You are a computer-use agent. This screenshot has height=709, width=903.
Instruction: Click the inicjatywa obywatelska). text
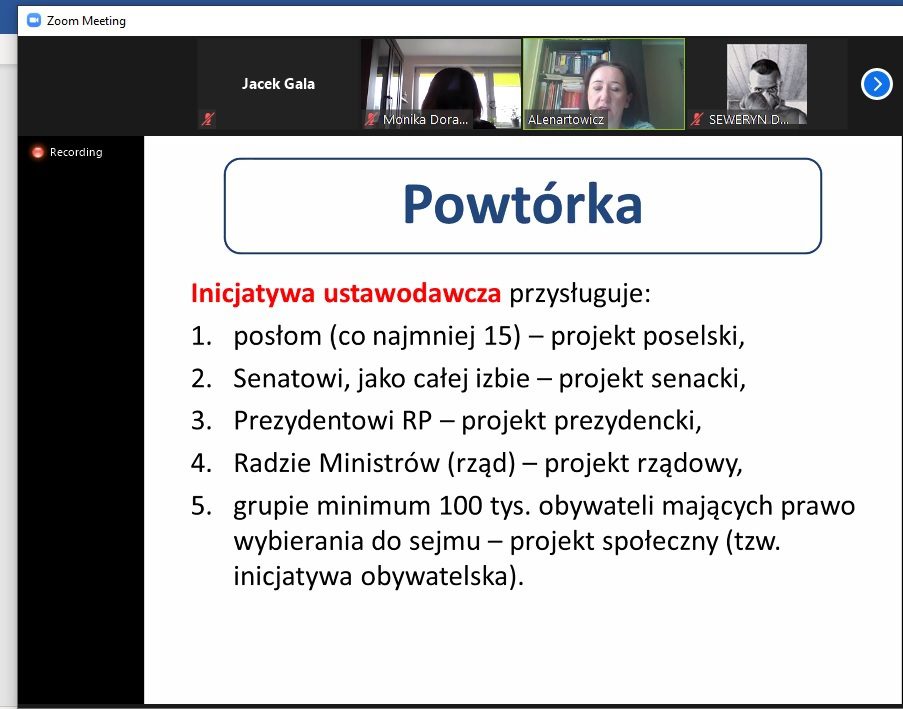pyautogui.click(x=379, y=576)
